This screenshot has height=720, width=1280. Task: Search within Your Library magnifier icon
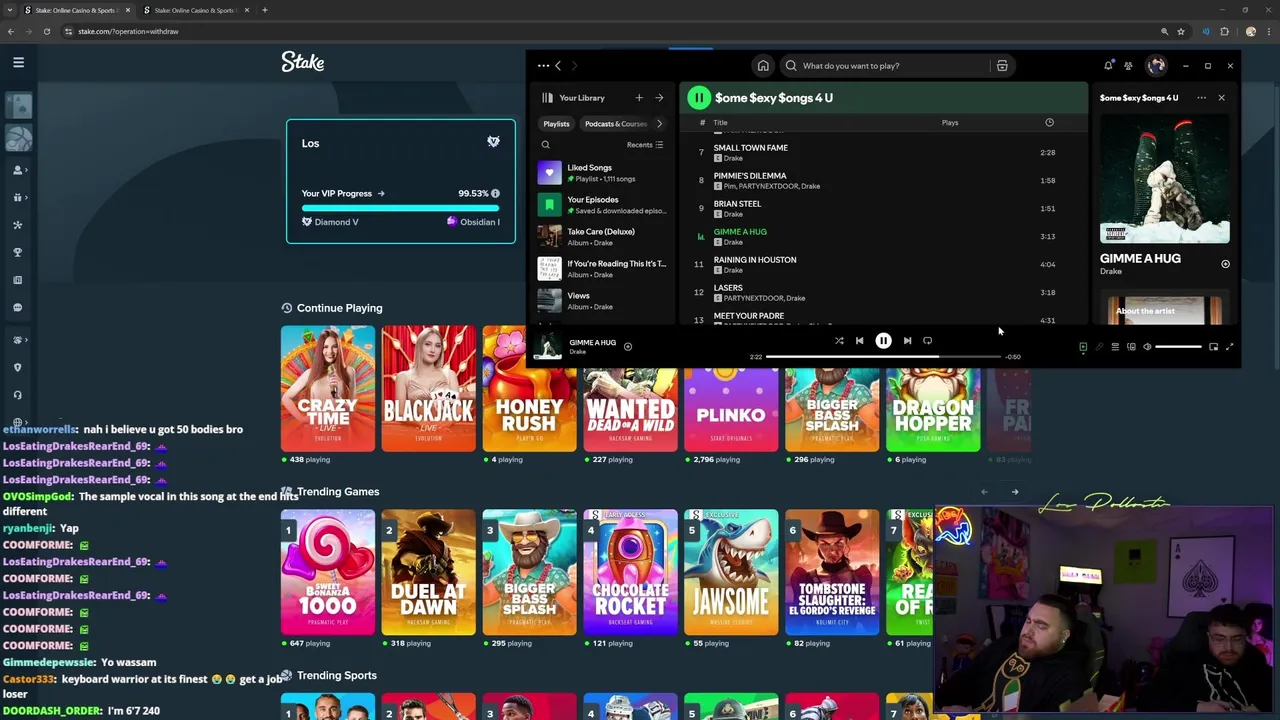click(x=545, y=145)
